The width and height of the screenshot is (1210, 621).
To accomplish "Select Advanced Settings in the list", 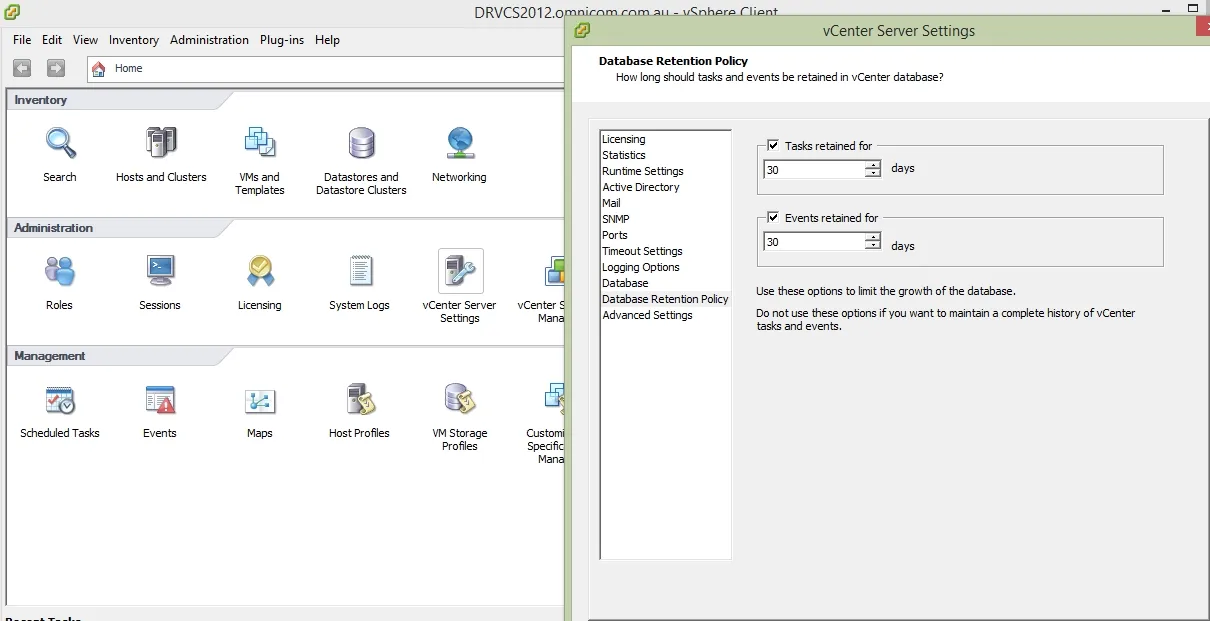I will click(x=648, y=315).
